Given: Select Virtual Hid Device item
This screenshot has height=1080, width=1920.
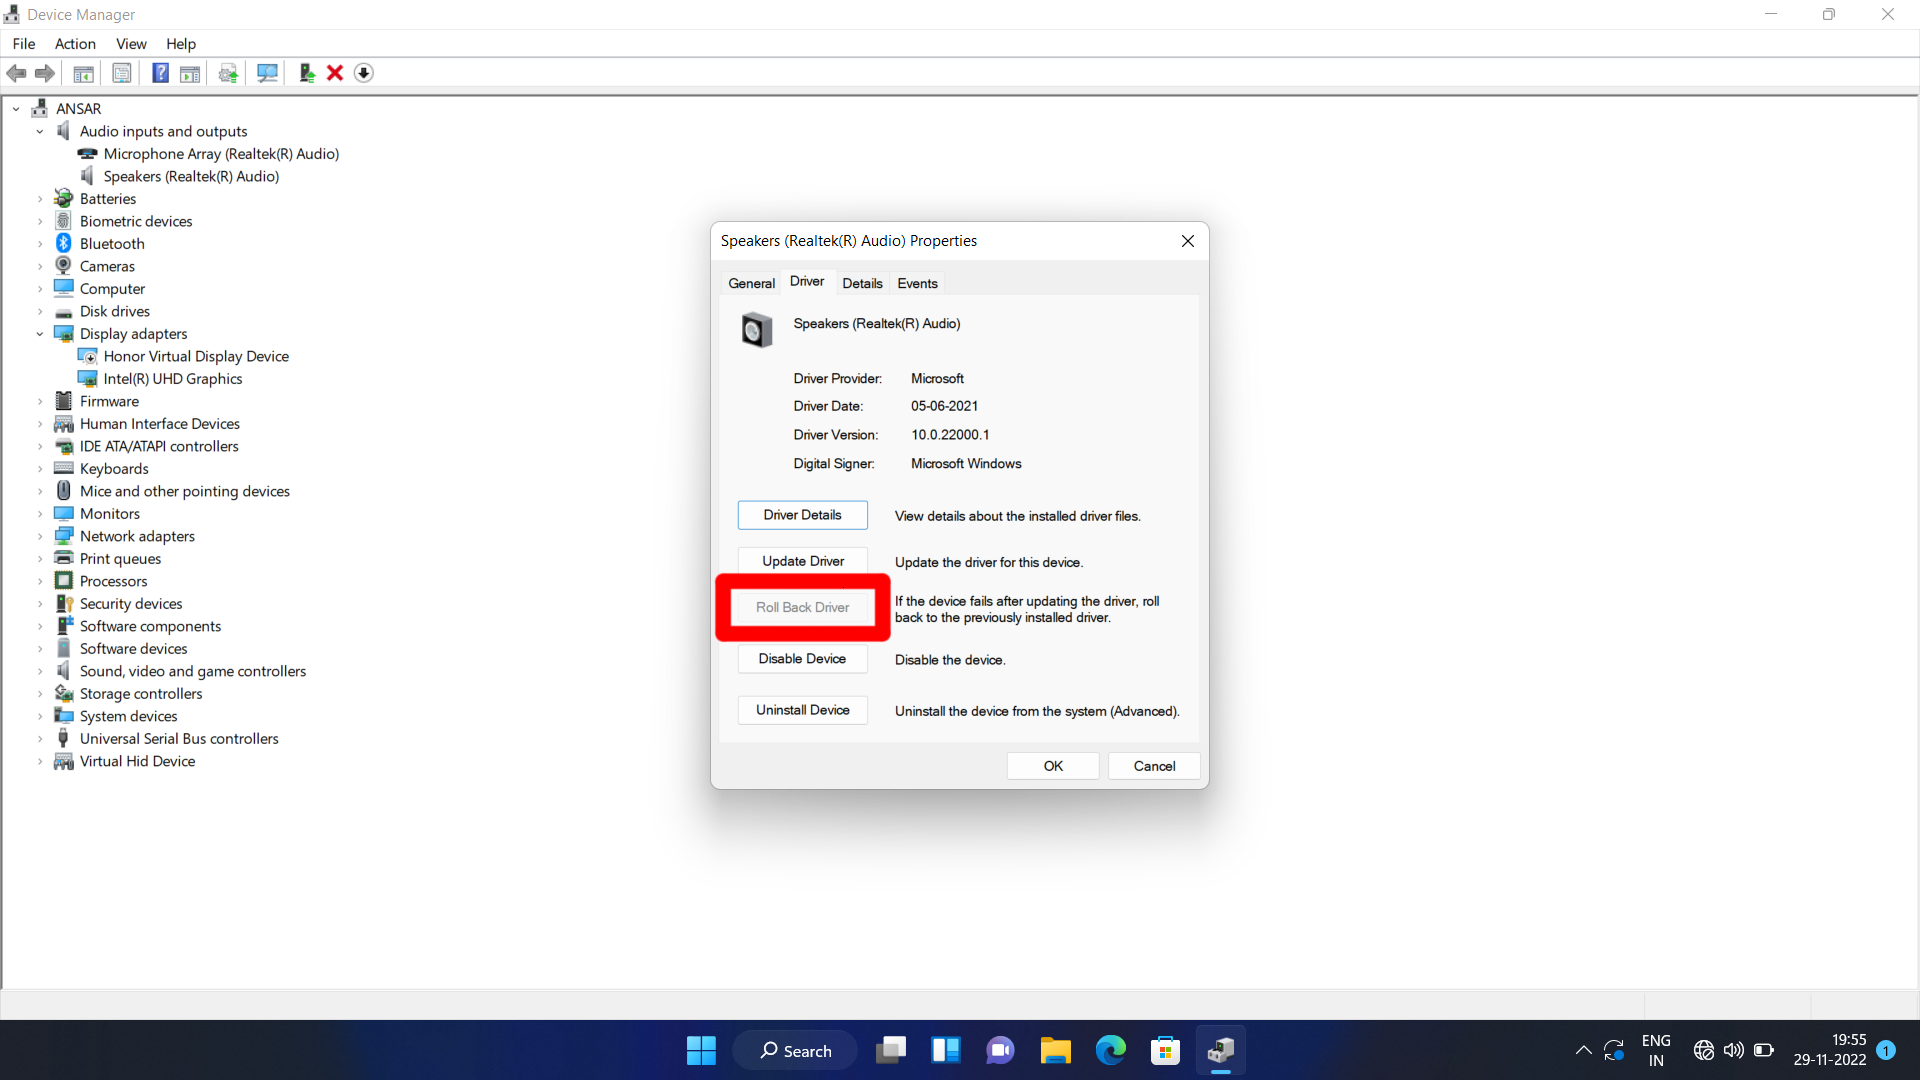Looking at the screenshot, I should coord(137,761).
